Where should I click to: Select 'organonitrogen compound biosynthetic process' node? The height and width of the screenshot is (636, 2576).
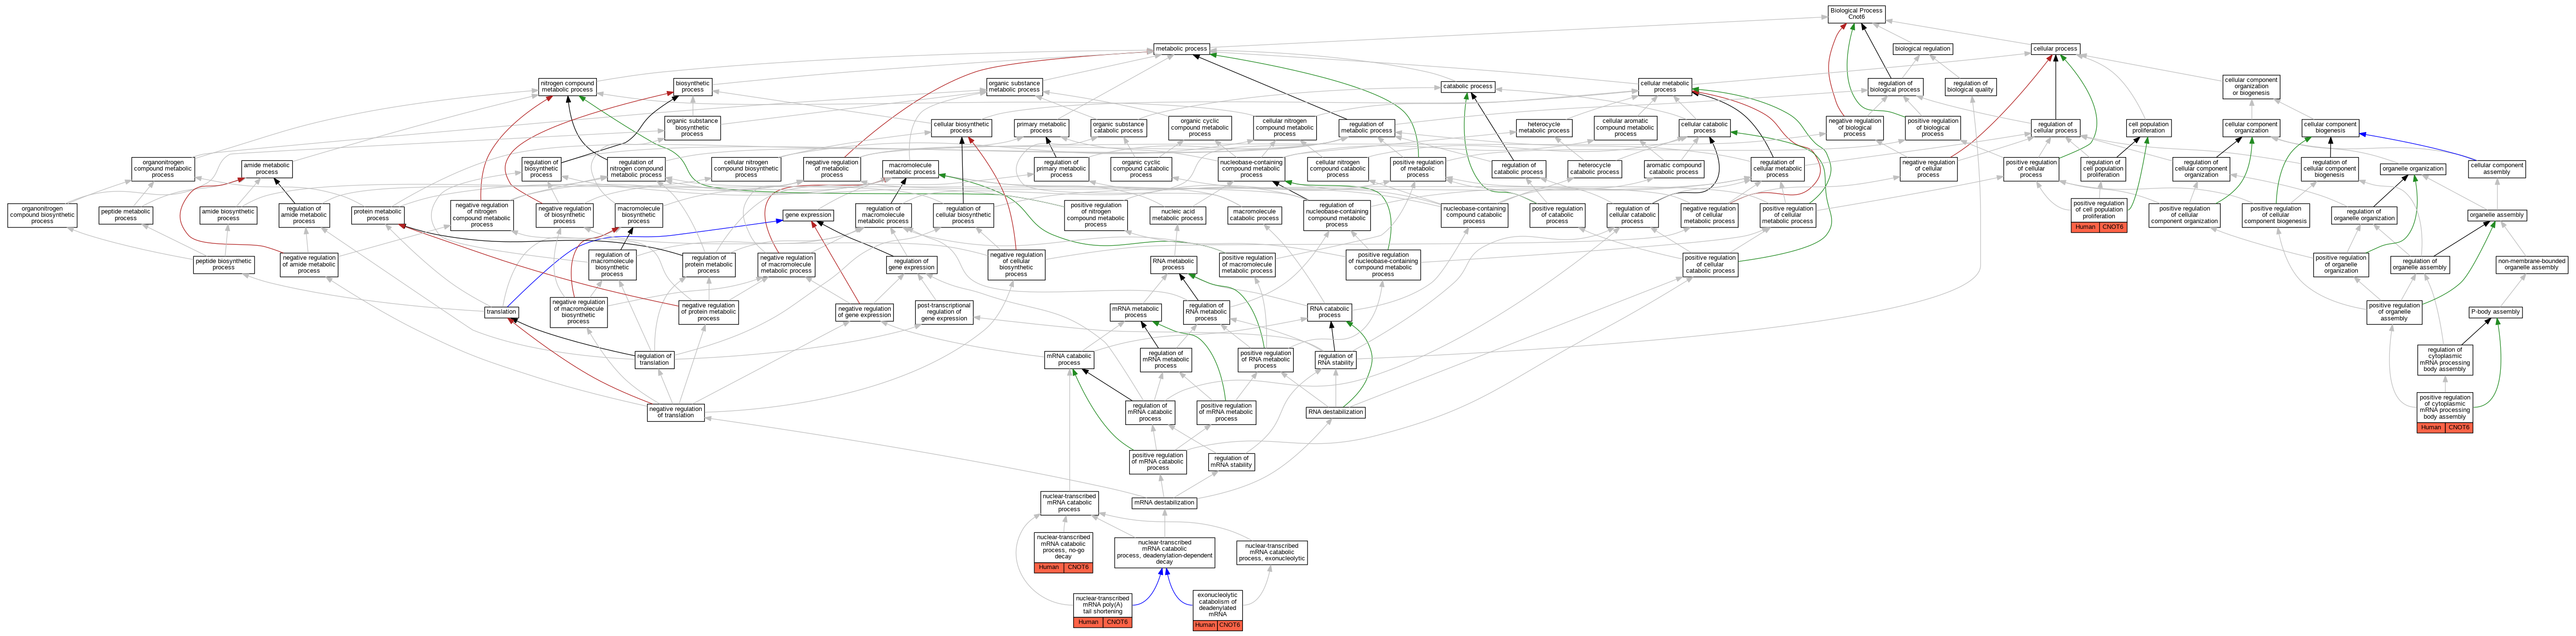coord(42,215)
